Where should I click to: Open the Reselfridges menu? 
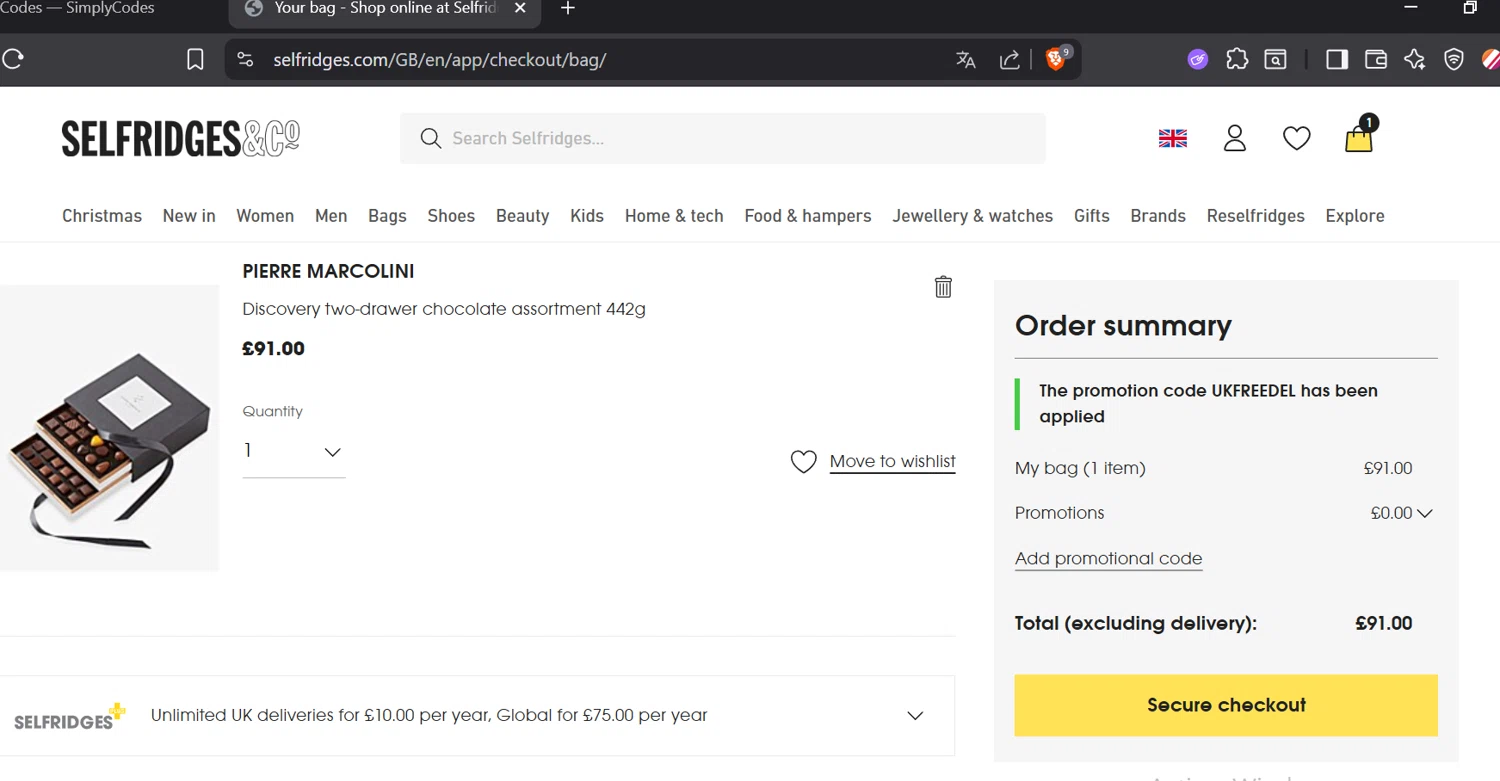pyautogui.click(x=1256, y=216)
